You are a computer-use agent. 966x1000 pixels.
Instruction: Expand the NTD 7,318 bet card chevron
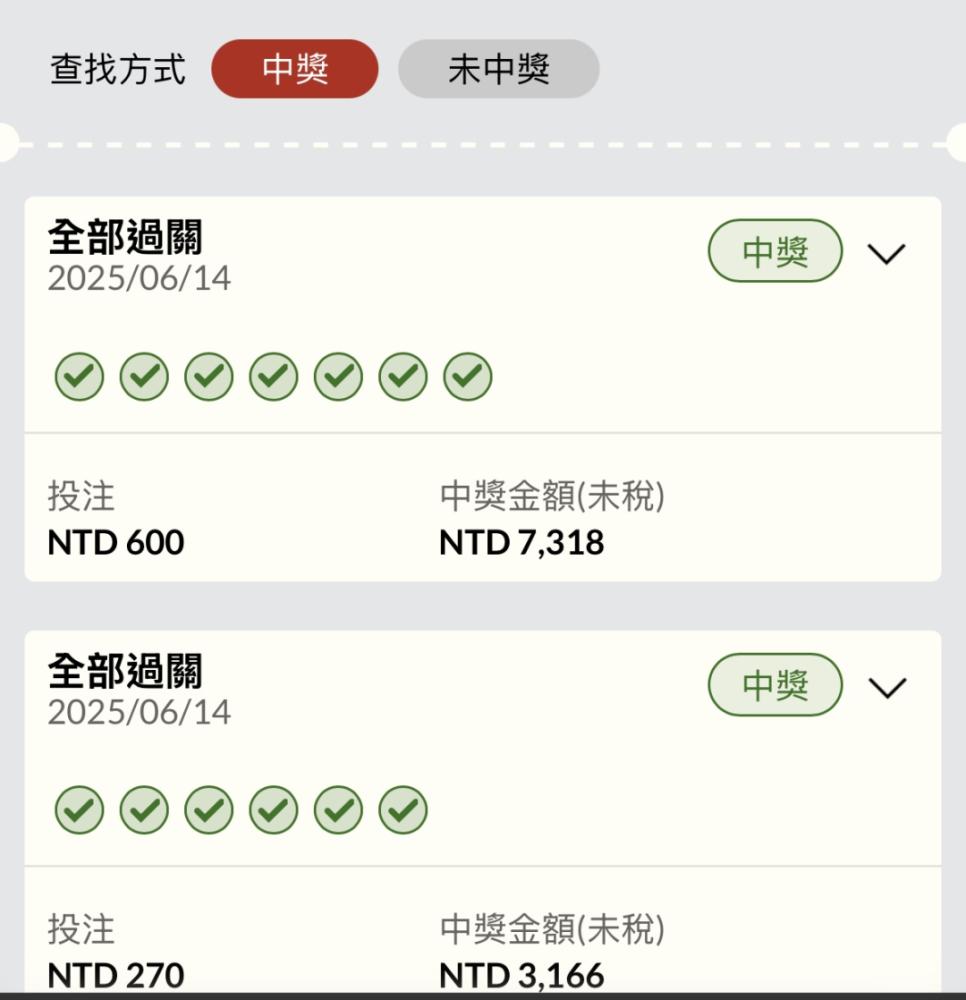point(886,253)
